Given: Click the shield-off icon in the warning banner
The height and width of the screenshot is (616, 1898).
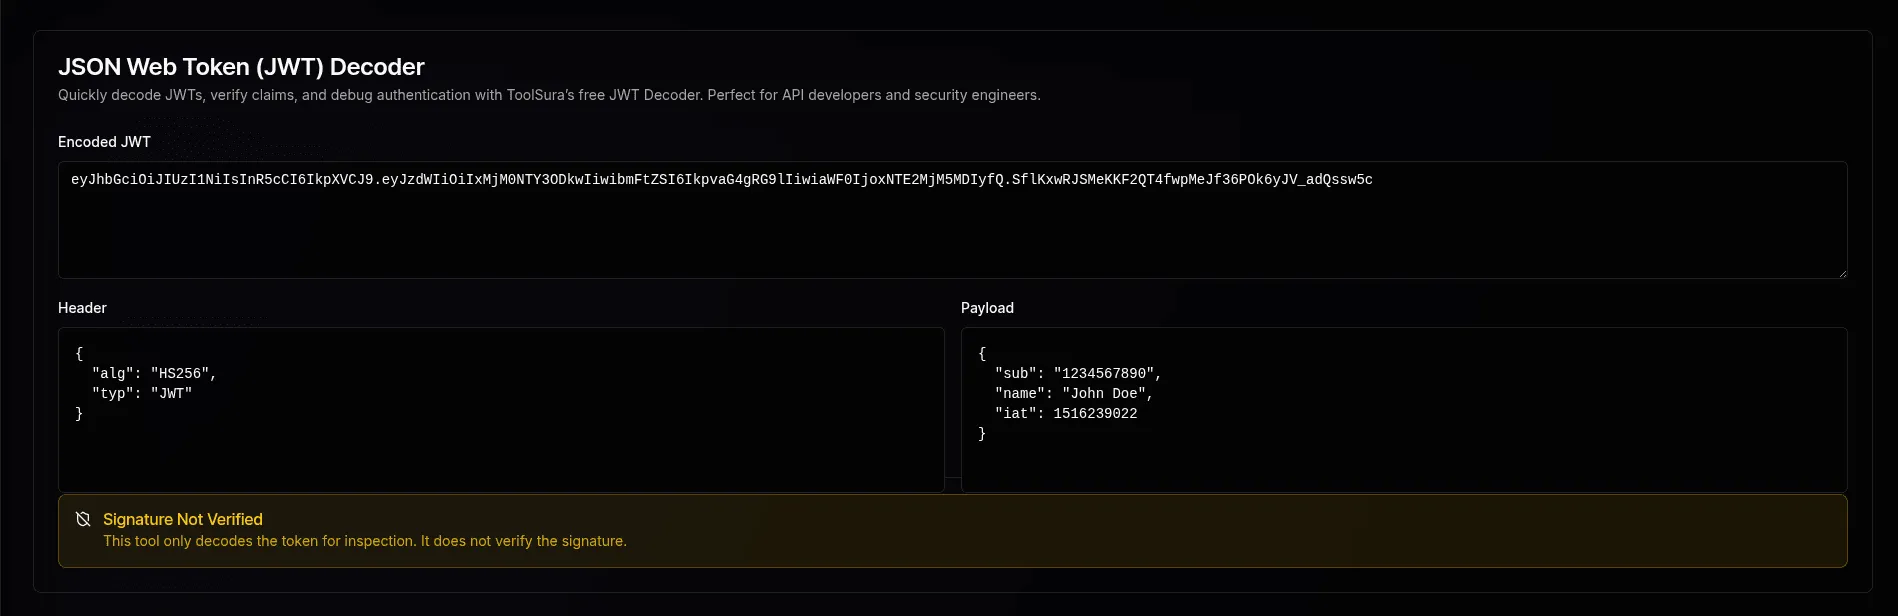Looking at the screenshot, I should (83, 519).
